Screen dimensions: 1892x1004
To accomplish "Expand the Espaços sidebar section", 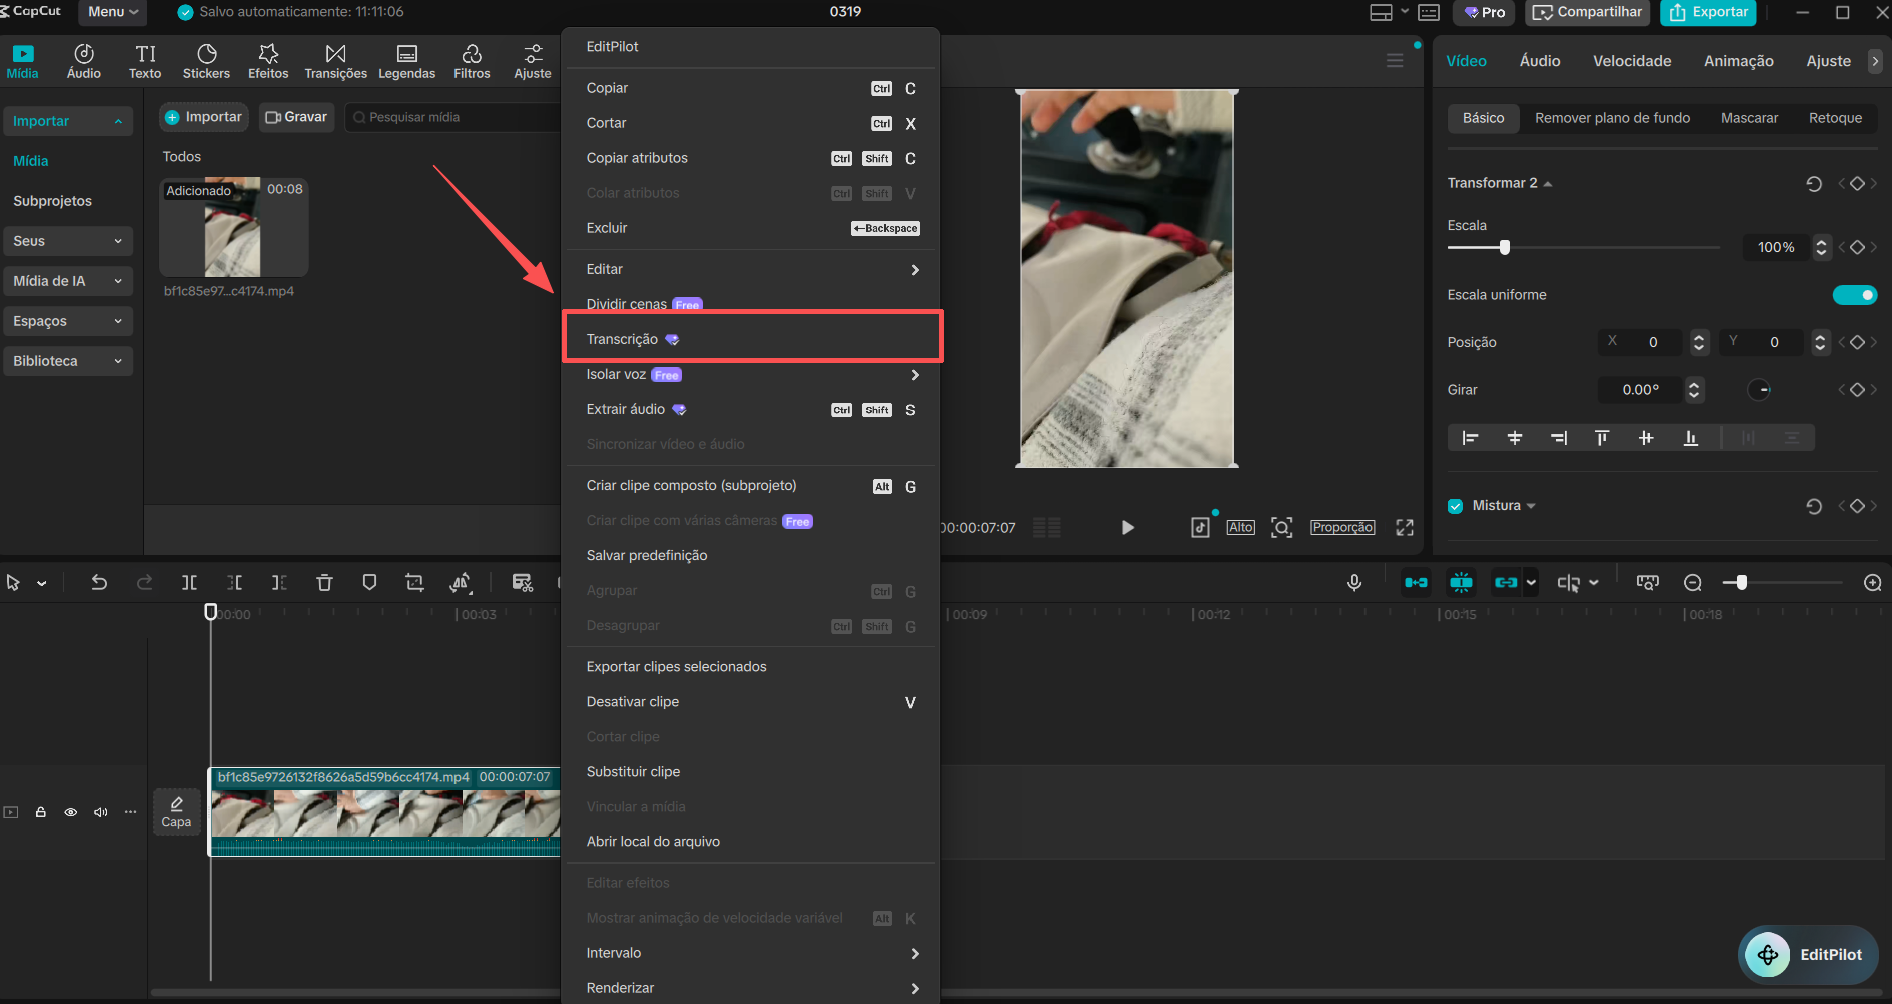I will tap(68, 321).
